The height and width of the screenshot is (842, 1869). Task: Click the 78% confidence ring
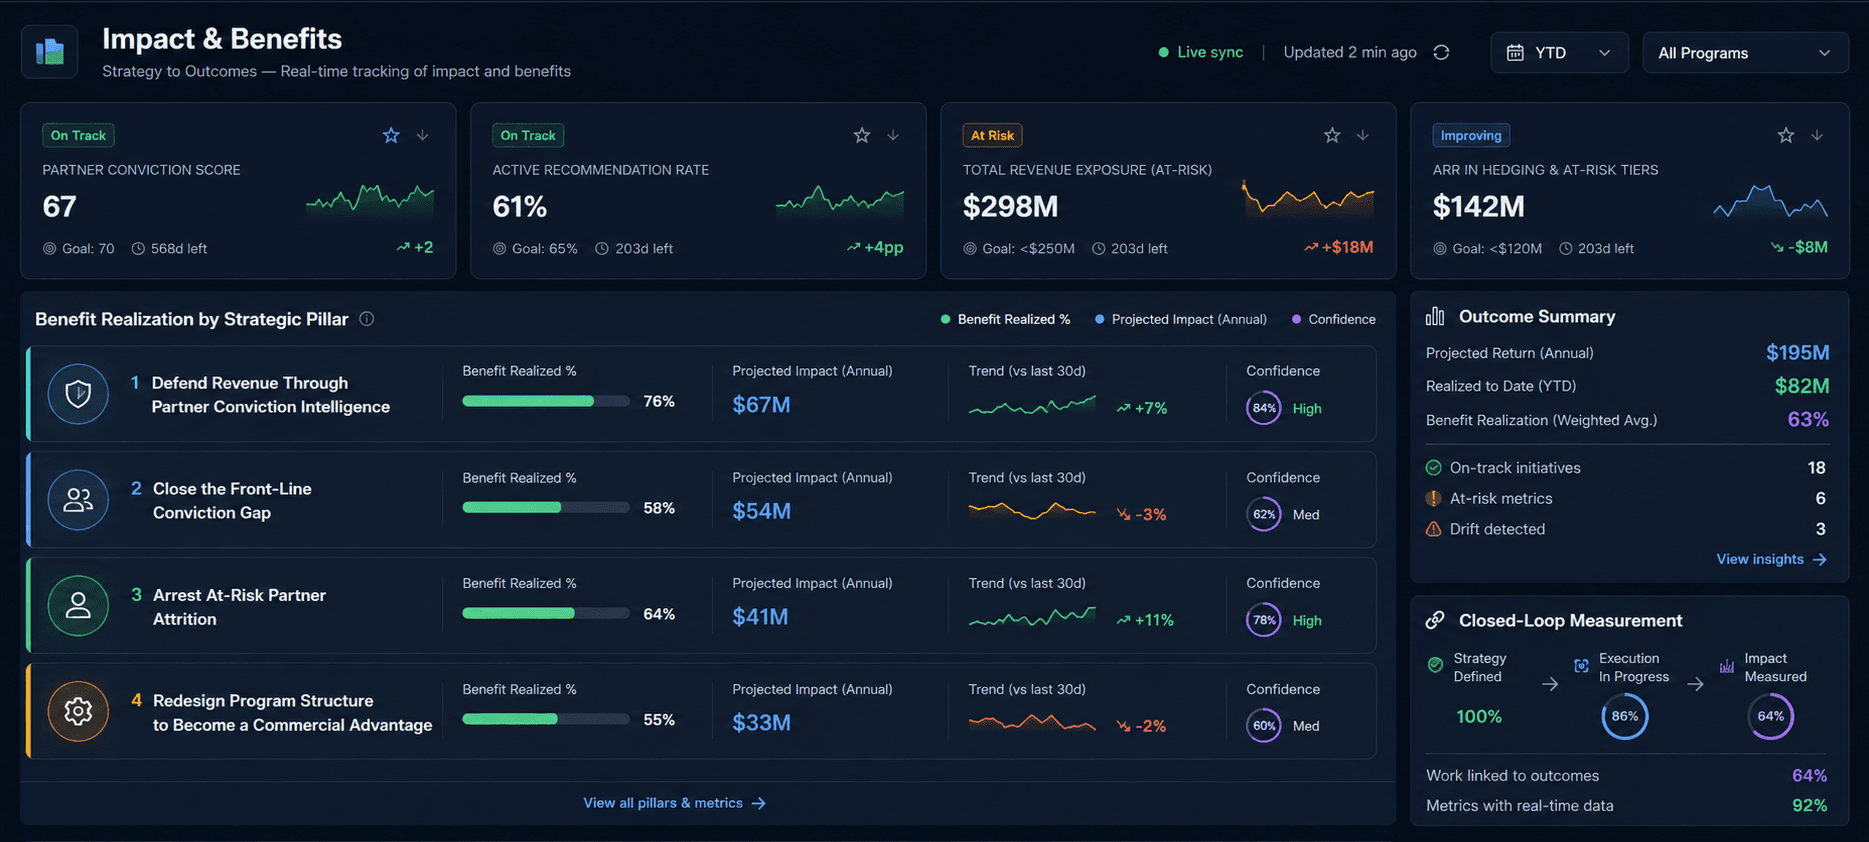1264,620
